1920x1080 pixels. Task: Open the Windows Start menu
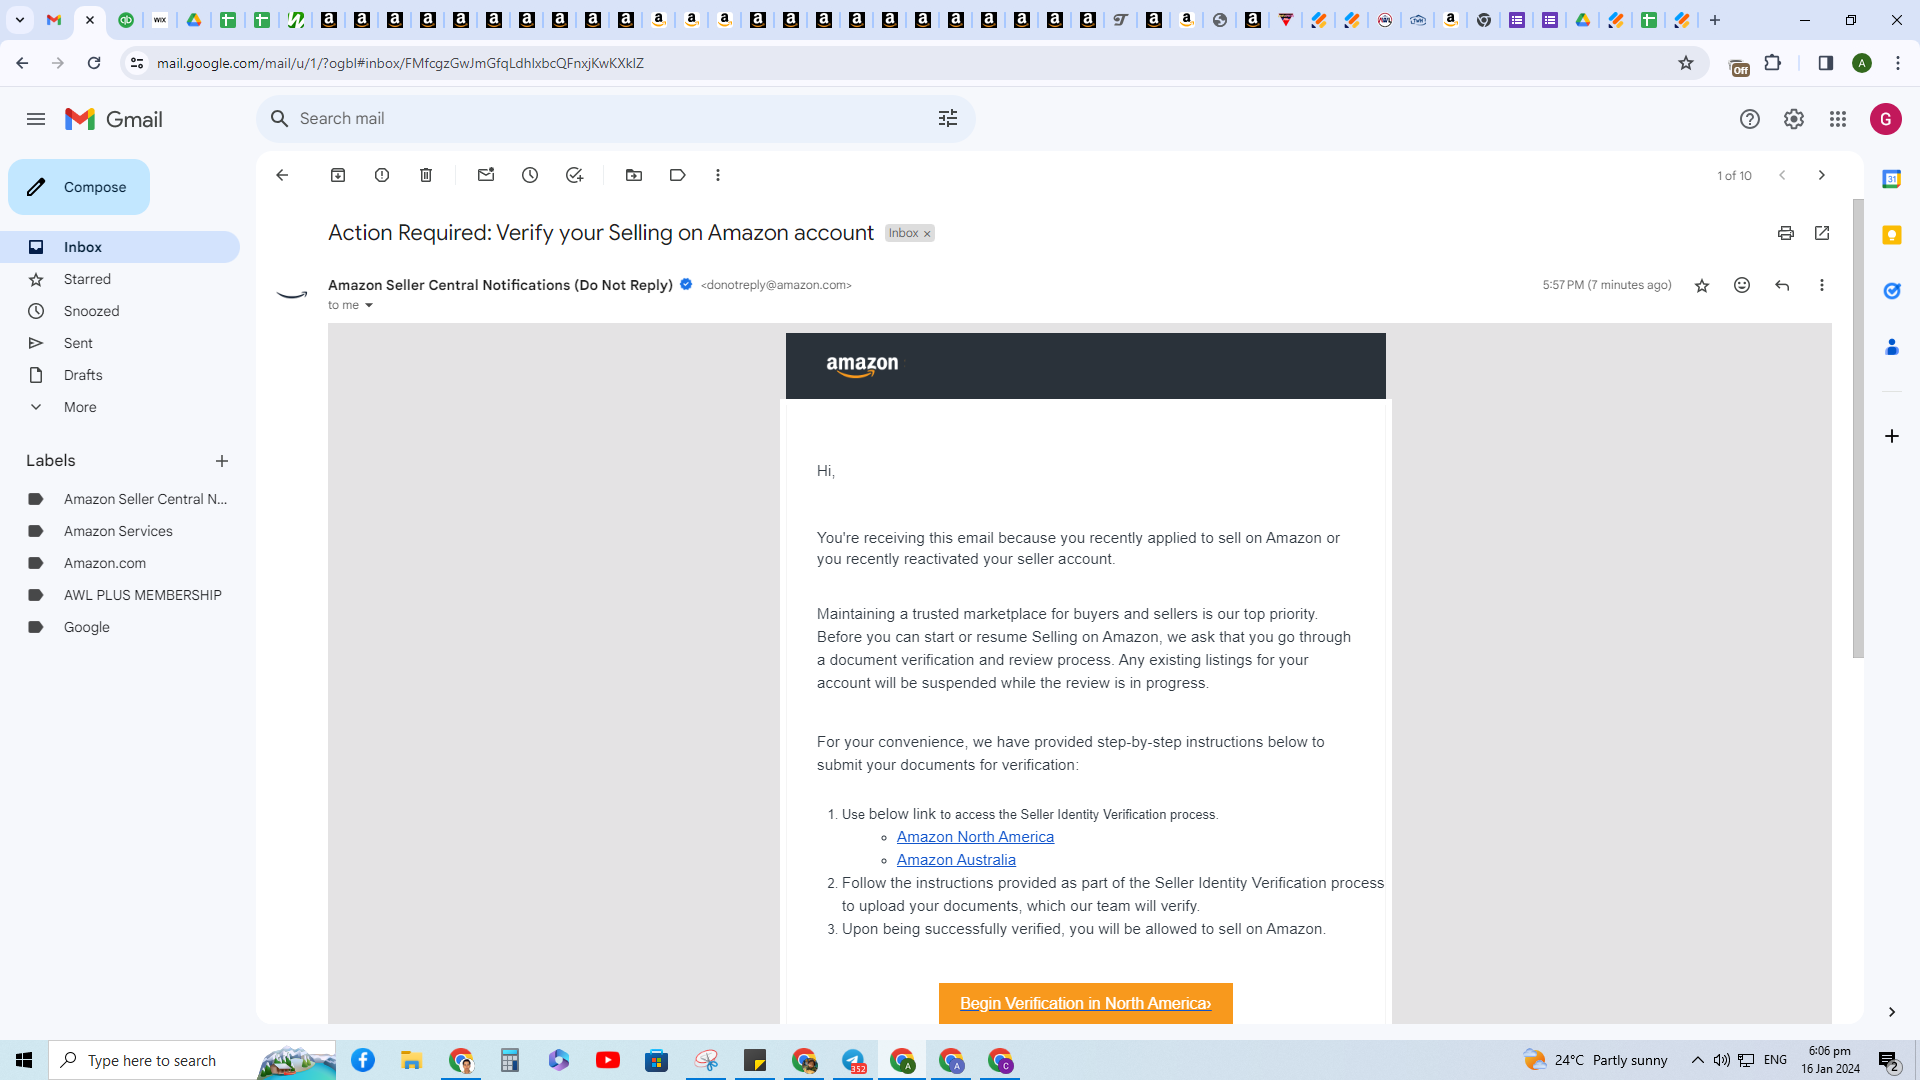coord(24,1060)
